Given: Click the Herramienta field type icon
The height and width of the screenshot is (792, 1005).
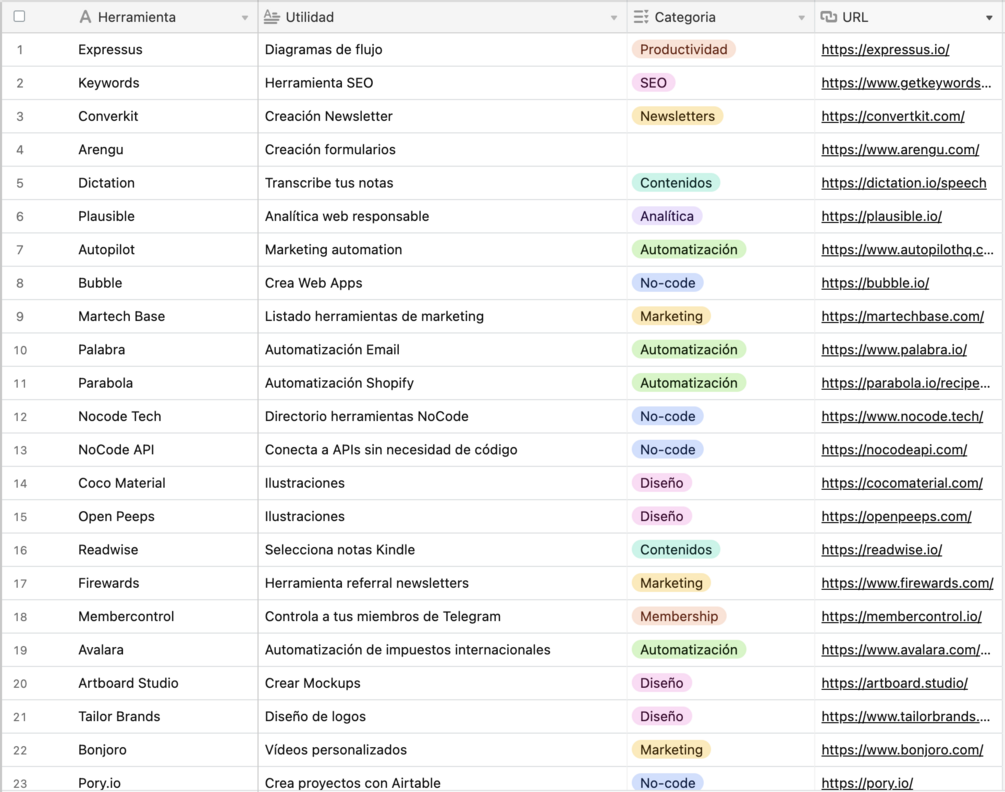Looking at the screenshot, I should click(85, 17).
